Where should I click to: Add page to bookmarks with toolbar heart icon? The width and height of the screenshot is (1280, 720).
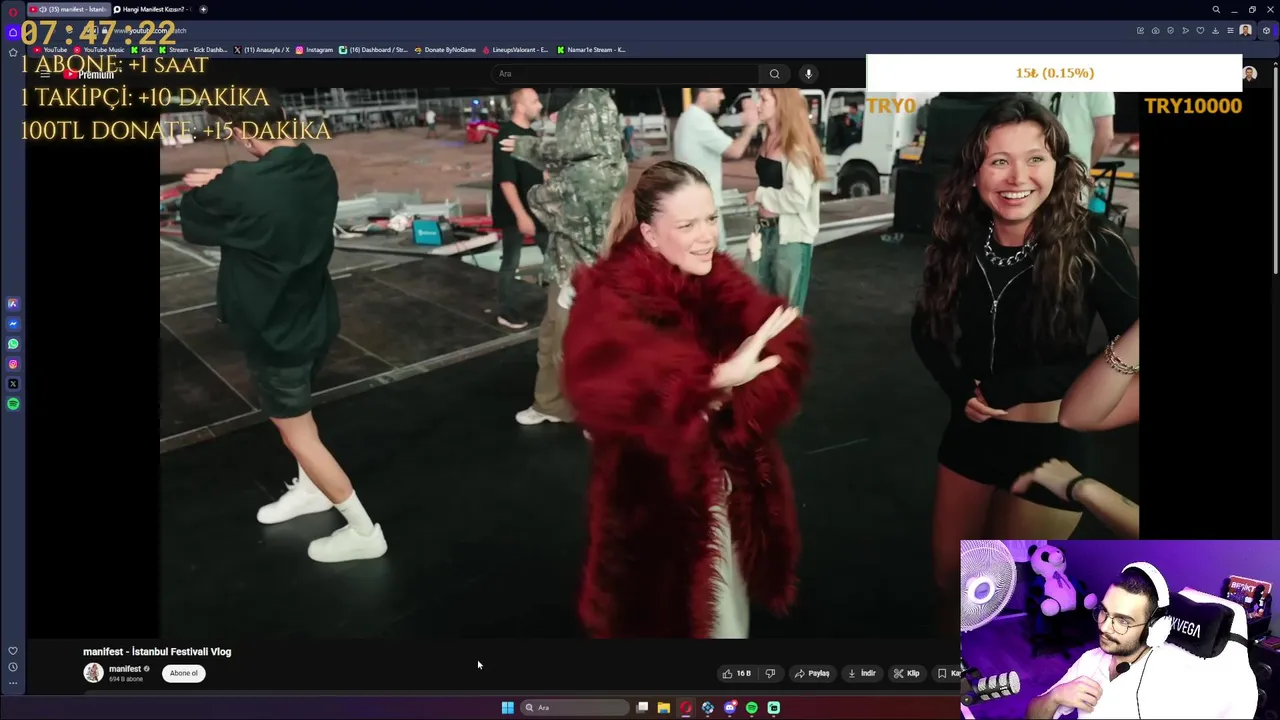[x=1200, y=31]
